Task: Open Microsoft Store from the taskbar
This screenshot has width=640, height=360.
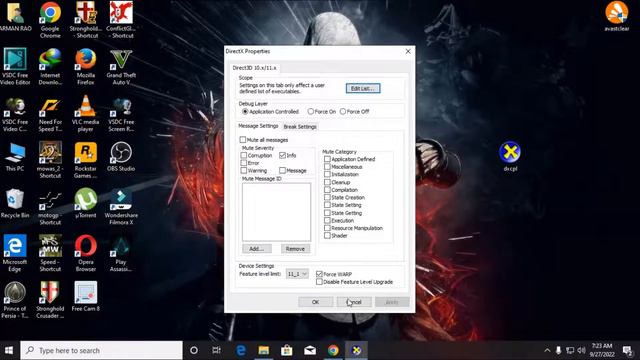Action: [x=287, y=350]
